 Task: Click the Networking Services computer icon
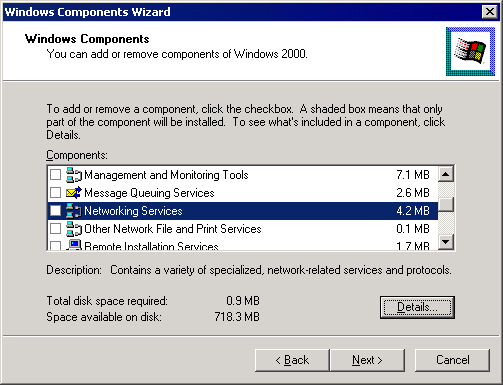click(x=74, y=211)
